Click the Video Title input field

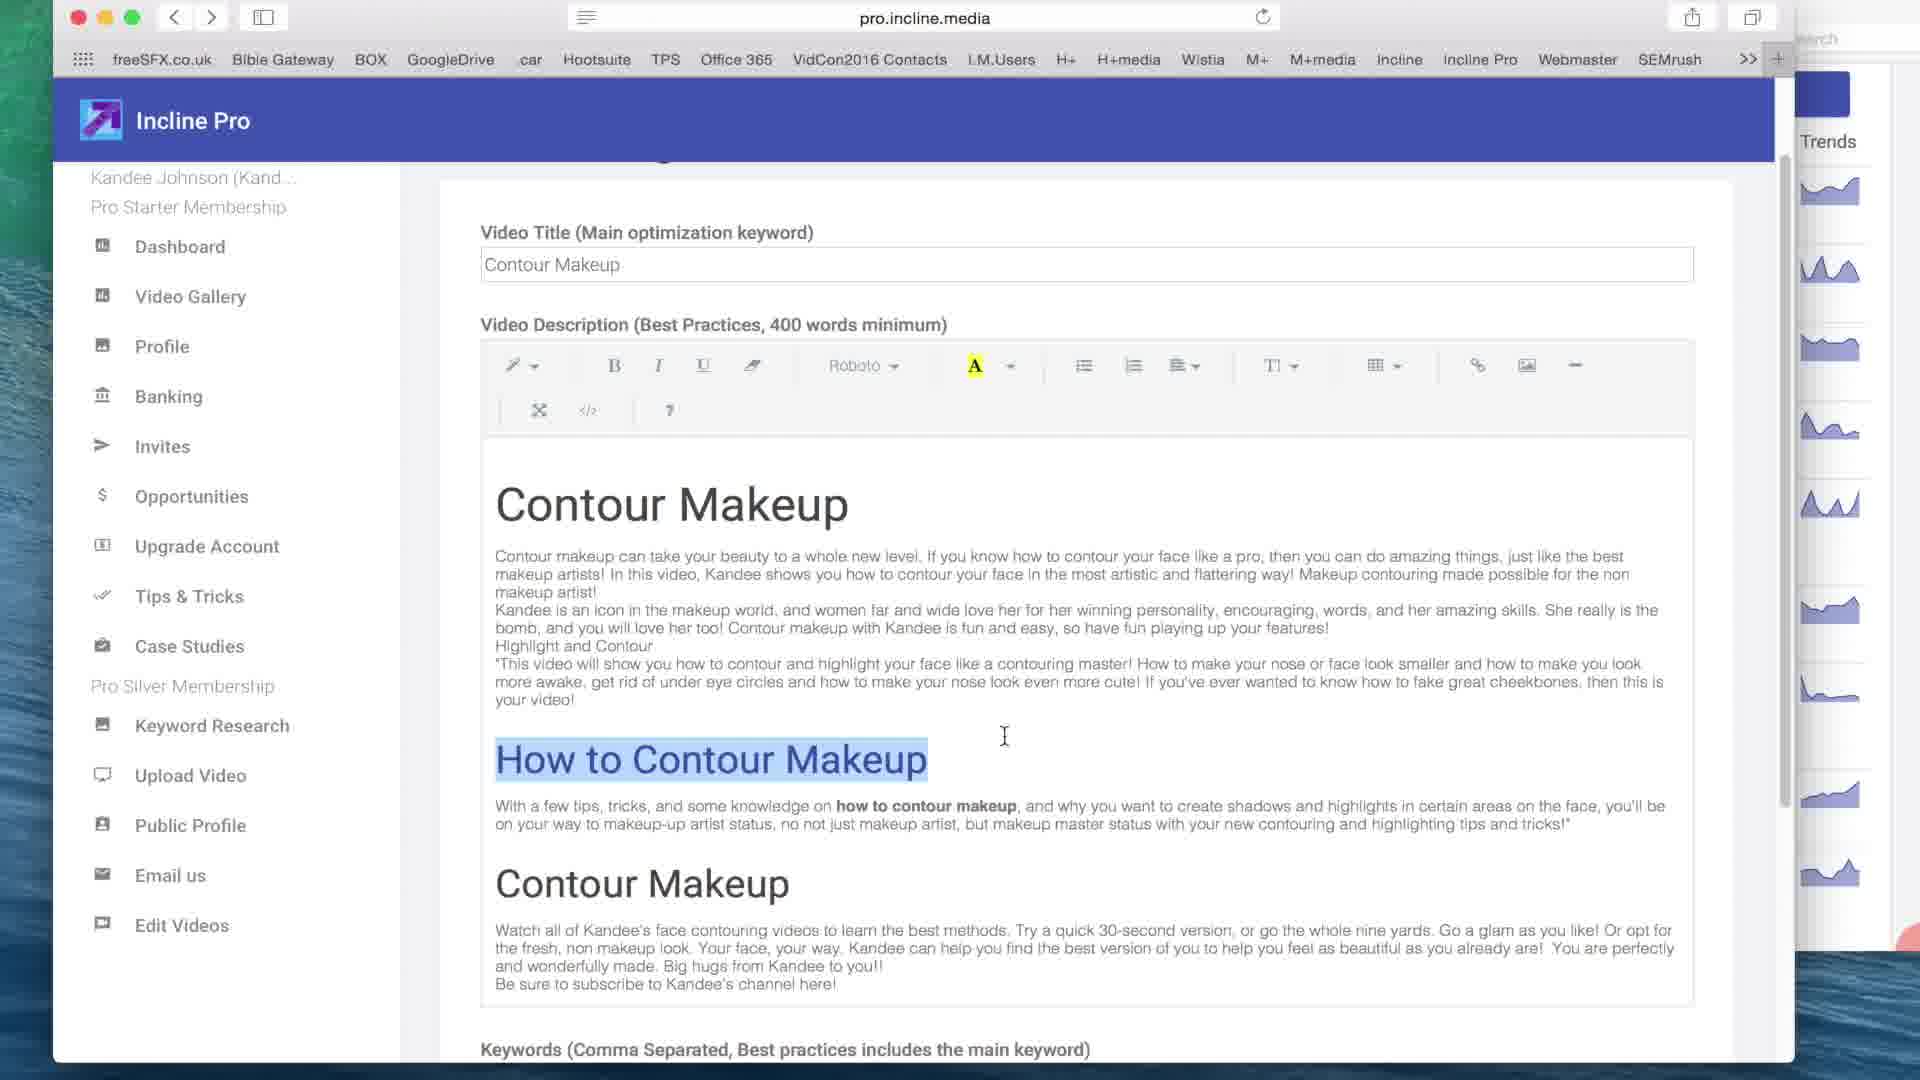pyautogui.click(x=1086, y=265)
